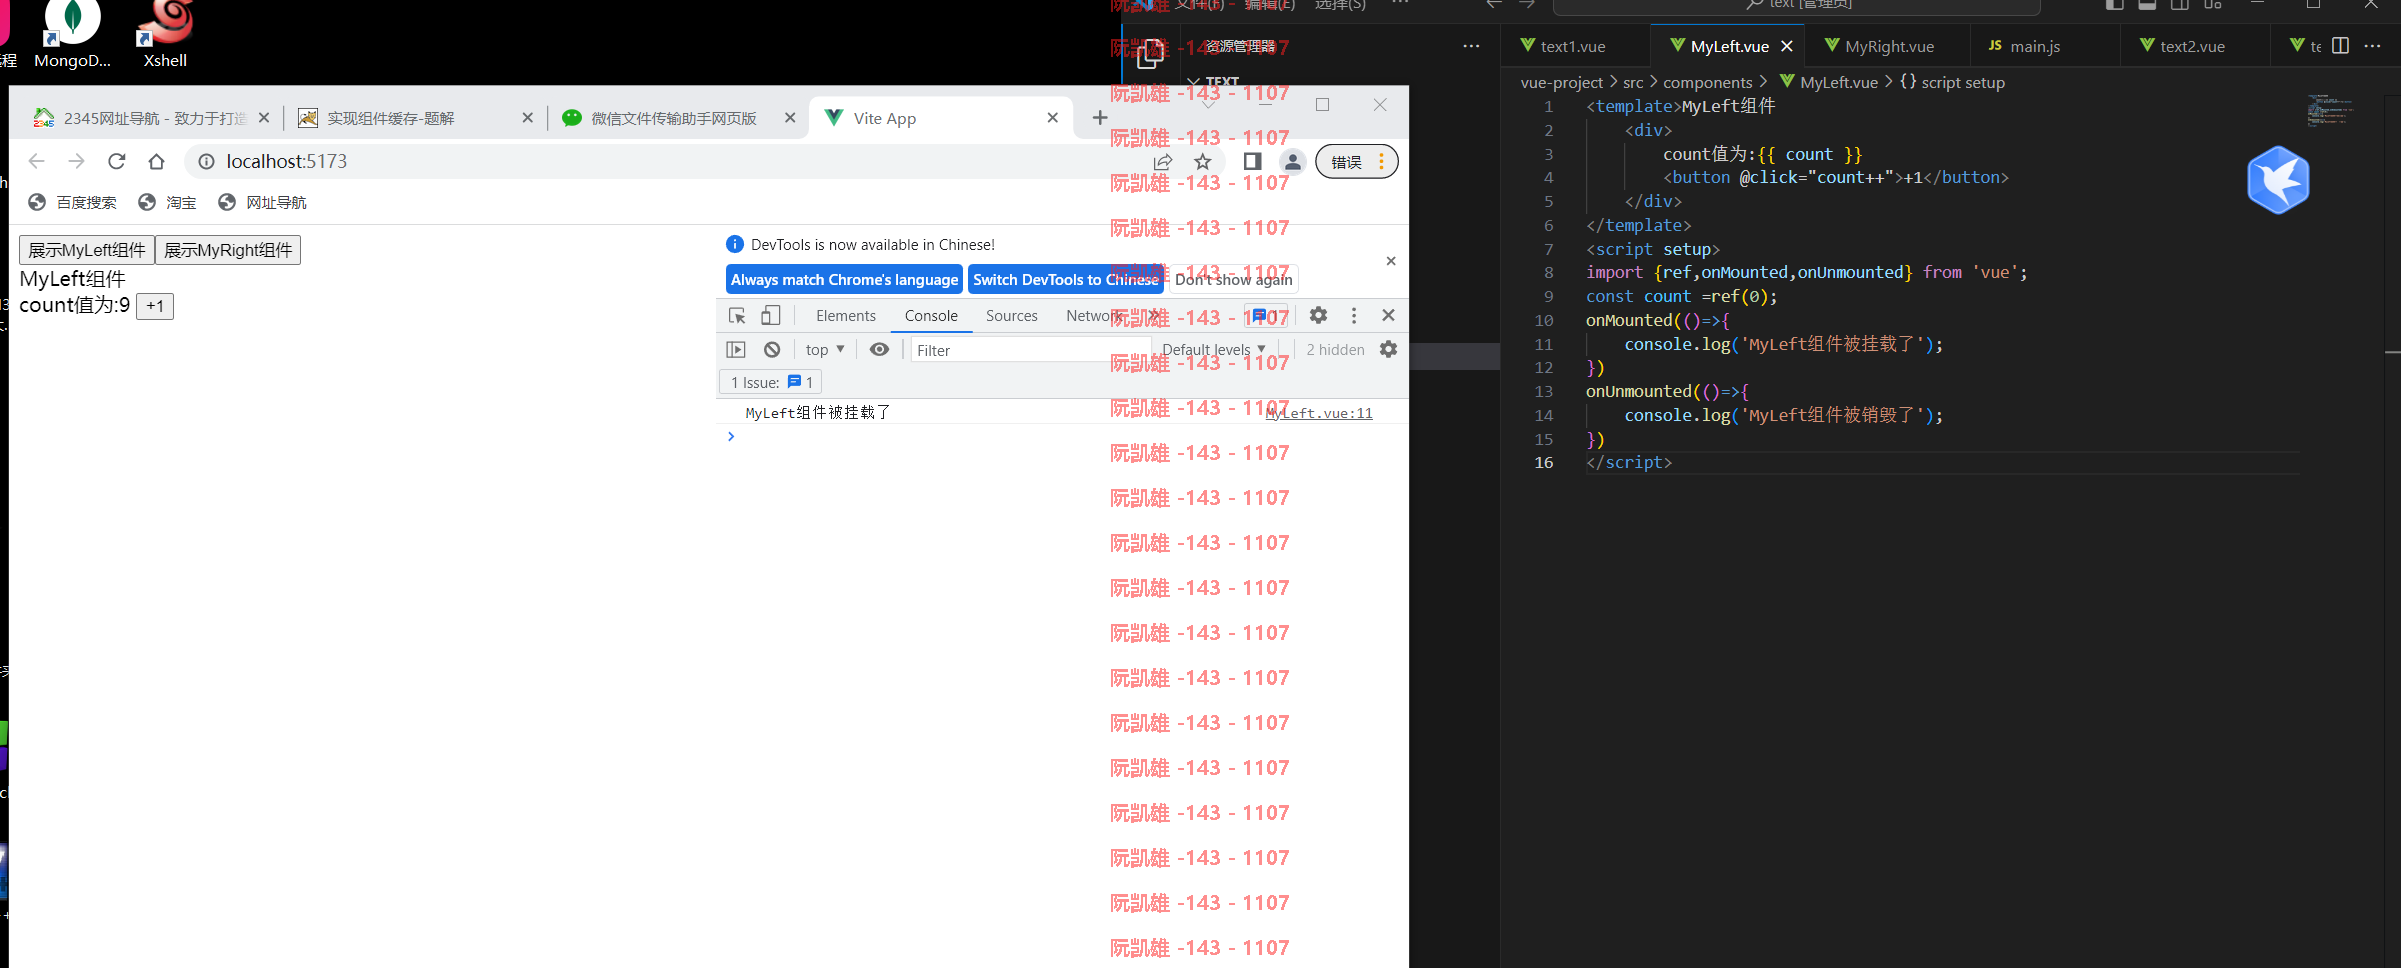Toggle the live expression eye icon
The image size is (2401, 968).
pos(879,350)
